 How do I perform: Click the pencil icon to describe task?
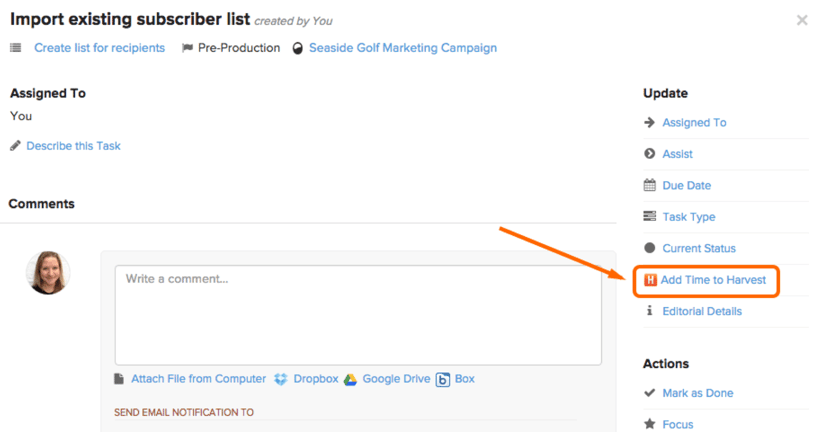click(x=15, y=146)
